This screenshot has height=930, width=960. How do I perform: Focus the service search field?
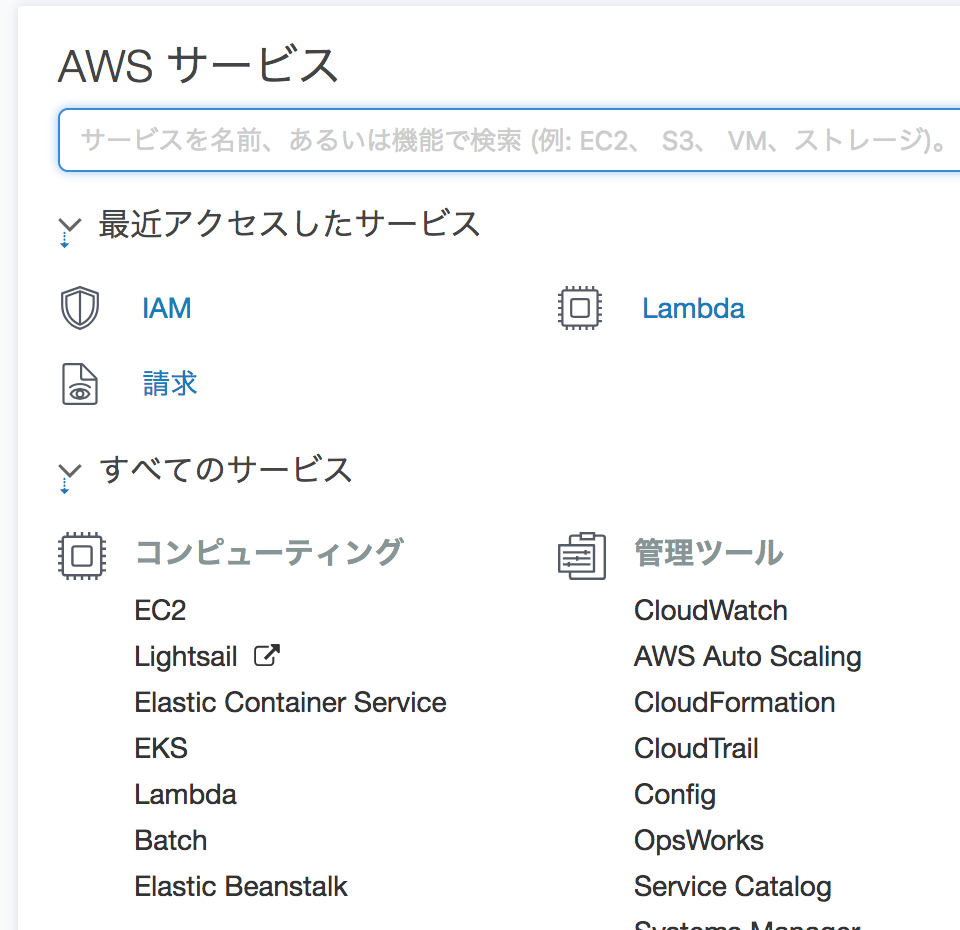[x=509, y=140]
